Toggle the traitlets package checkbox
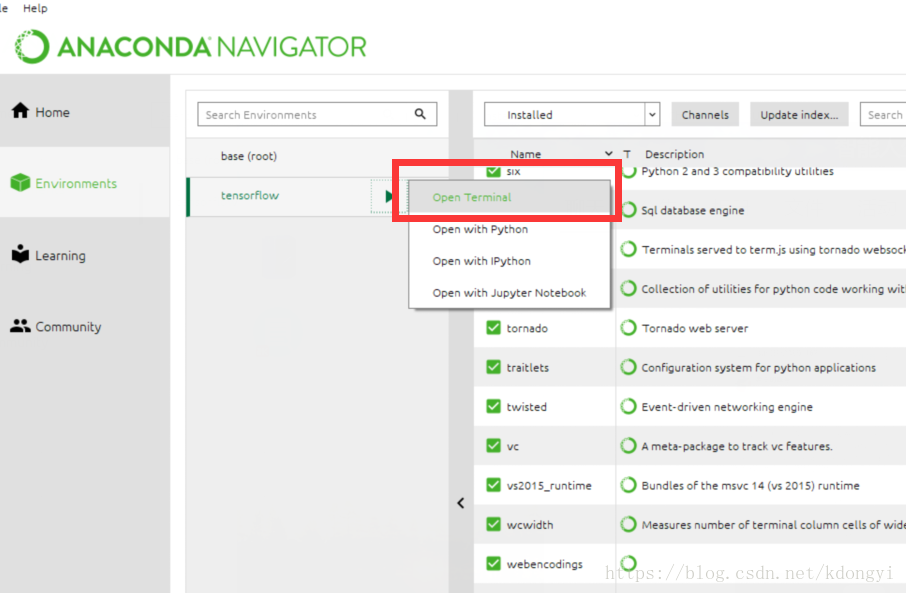The height and width of the screenshot is (593, 906). 493,367
